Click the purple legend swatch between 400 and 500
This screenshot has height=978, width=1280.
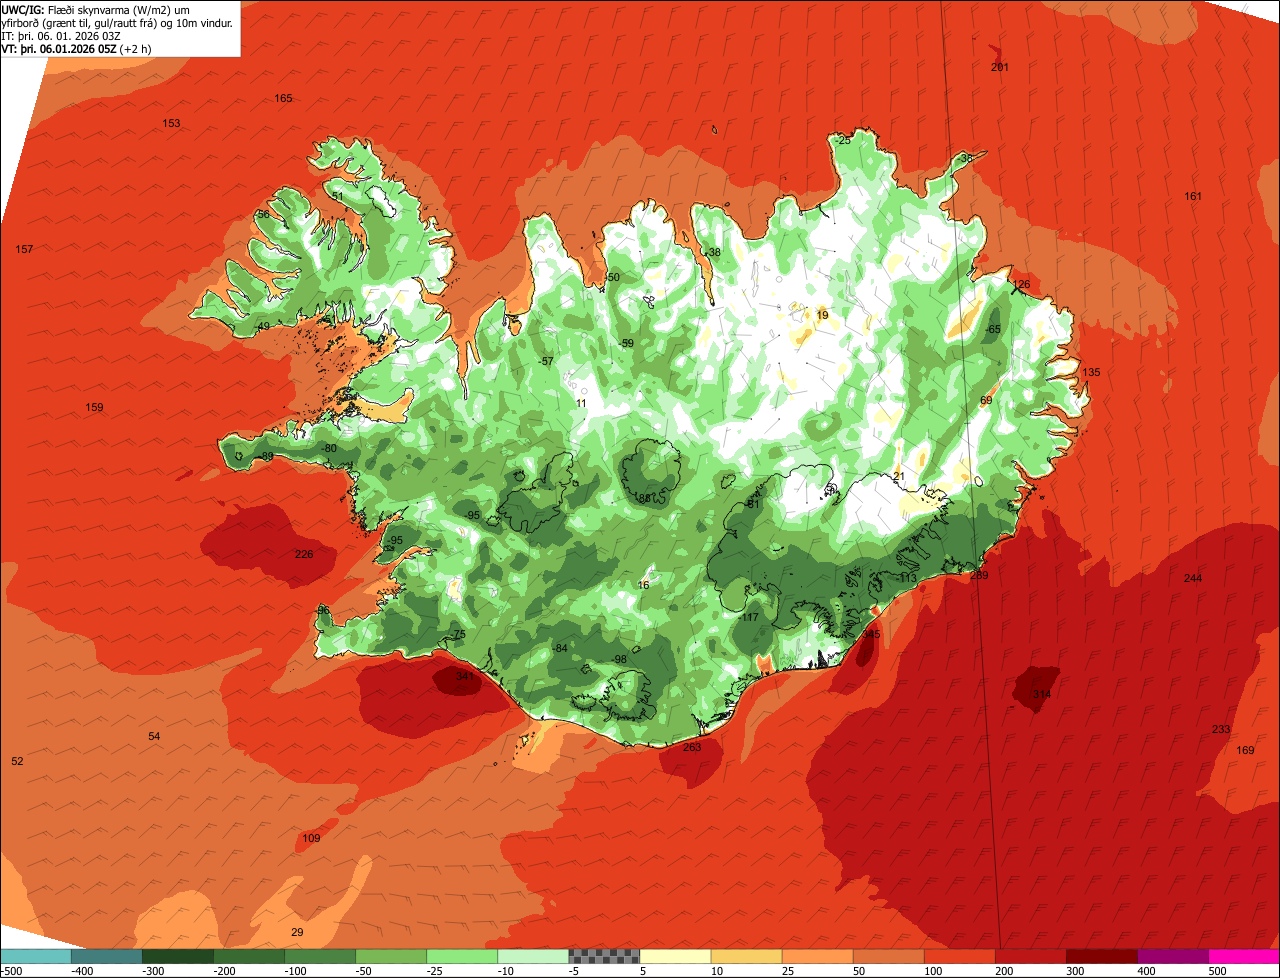pos(1174,956)
